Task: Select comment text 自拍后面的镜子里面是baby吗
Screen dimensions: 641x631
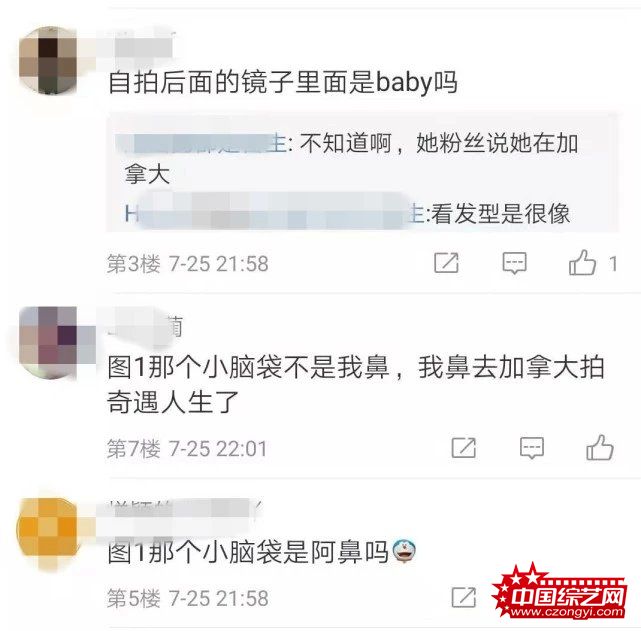Action: (282, 83)
